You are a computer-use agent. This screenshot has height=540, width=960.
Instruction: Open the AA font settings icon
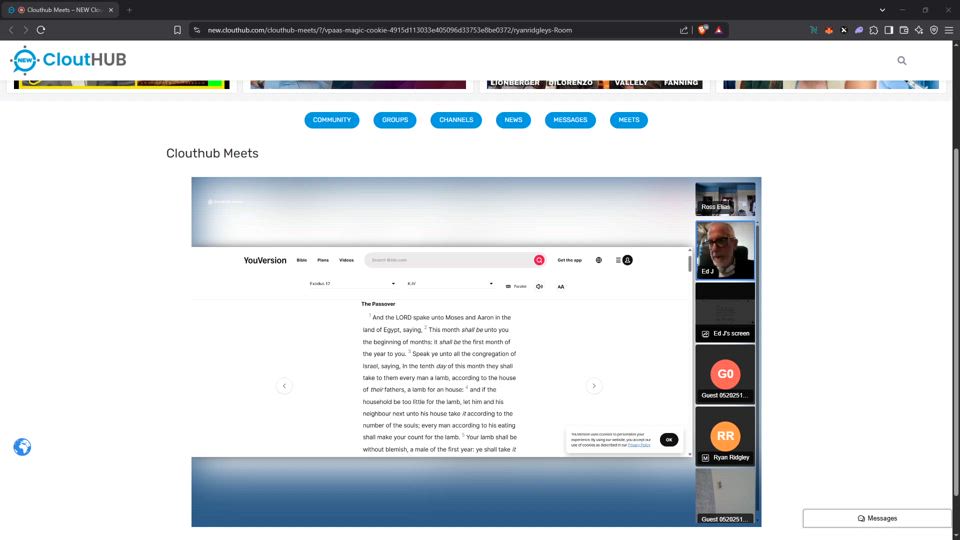(561, 286)
